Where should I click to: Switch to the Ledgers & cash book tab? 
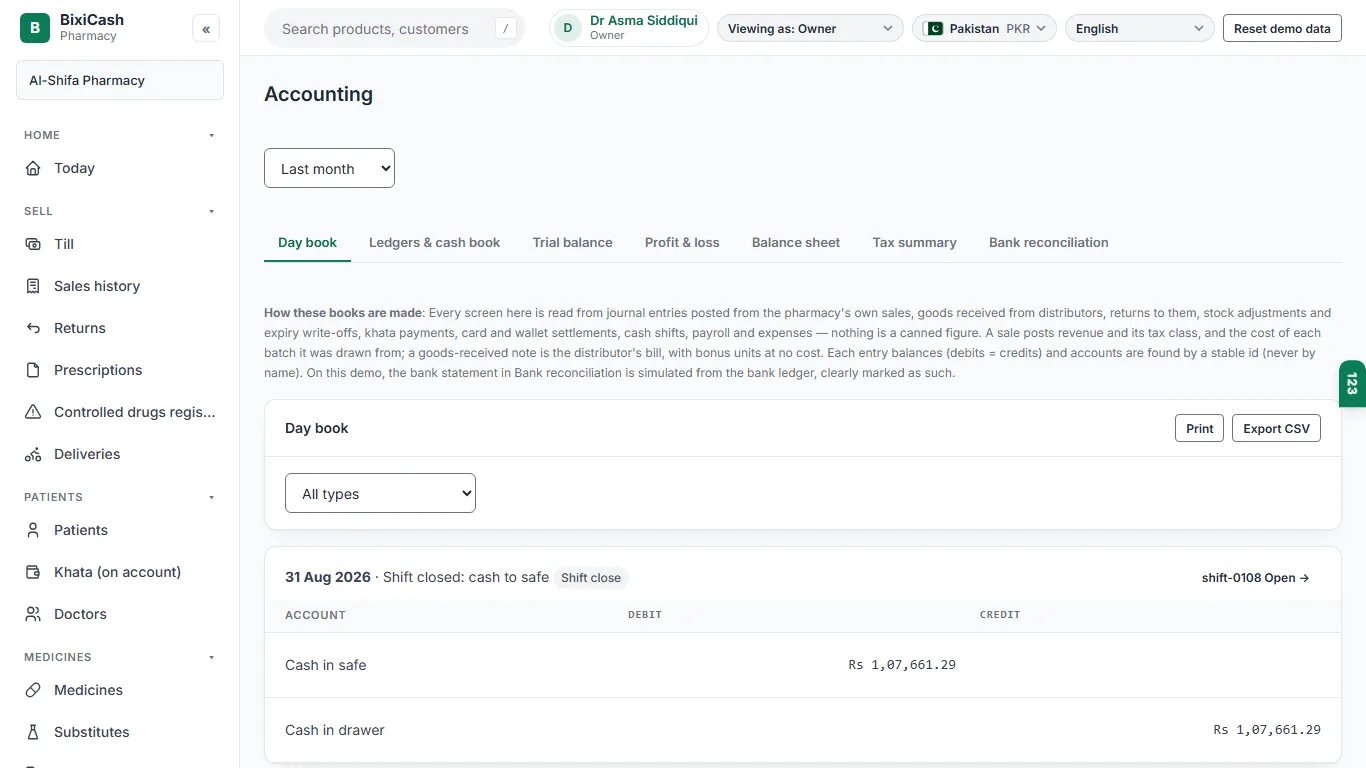434,242
